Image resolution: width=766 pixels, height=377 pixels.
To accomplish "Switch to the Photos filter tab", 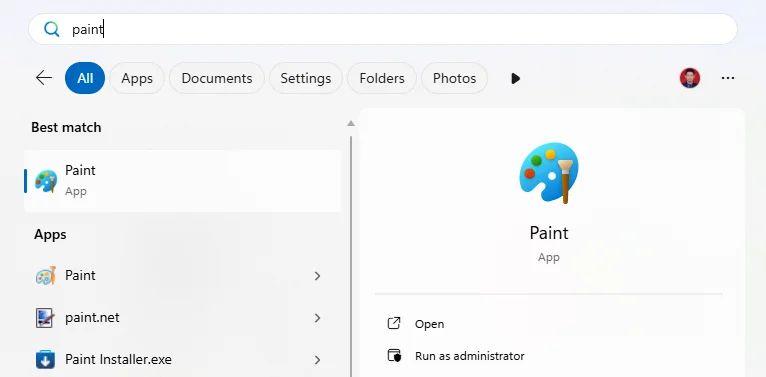I will pyautogui.click(x=454, y=78).
